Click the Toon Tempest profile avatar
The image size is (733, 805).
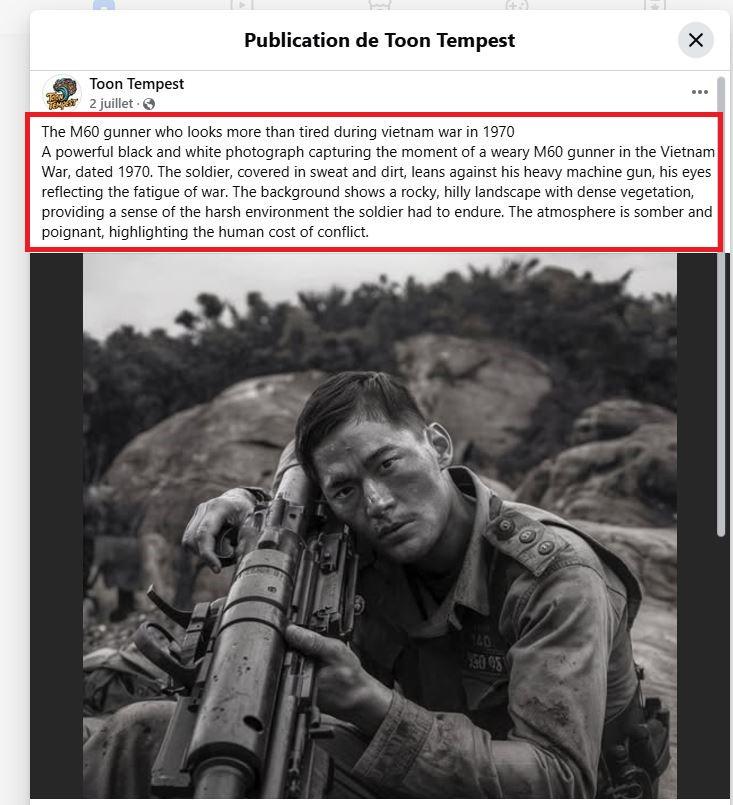click(62, 93)
